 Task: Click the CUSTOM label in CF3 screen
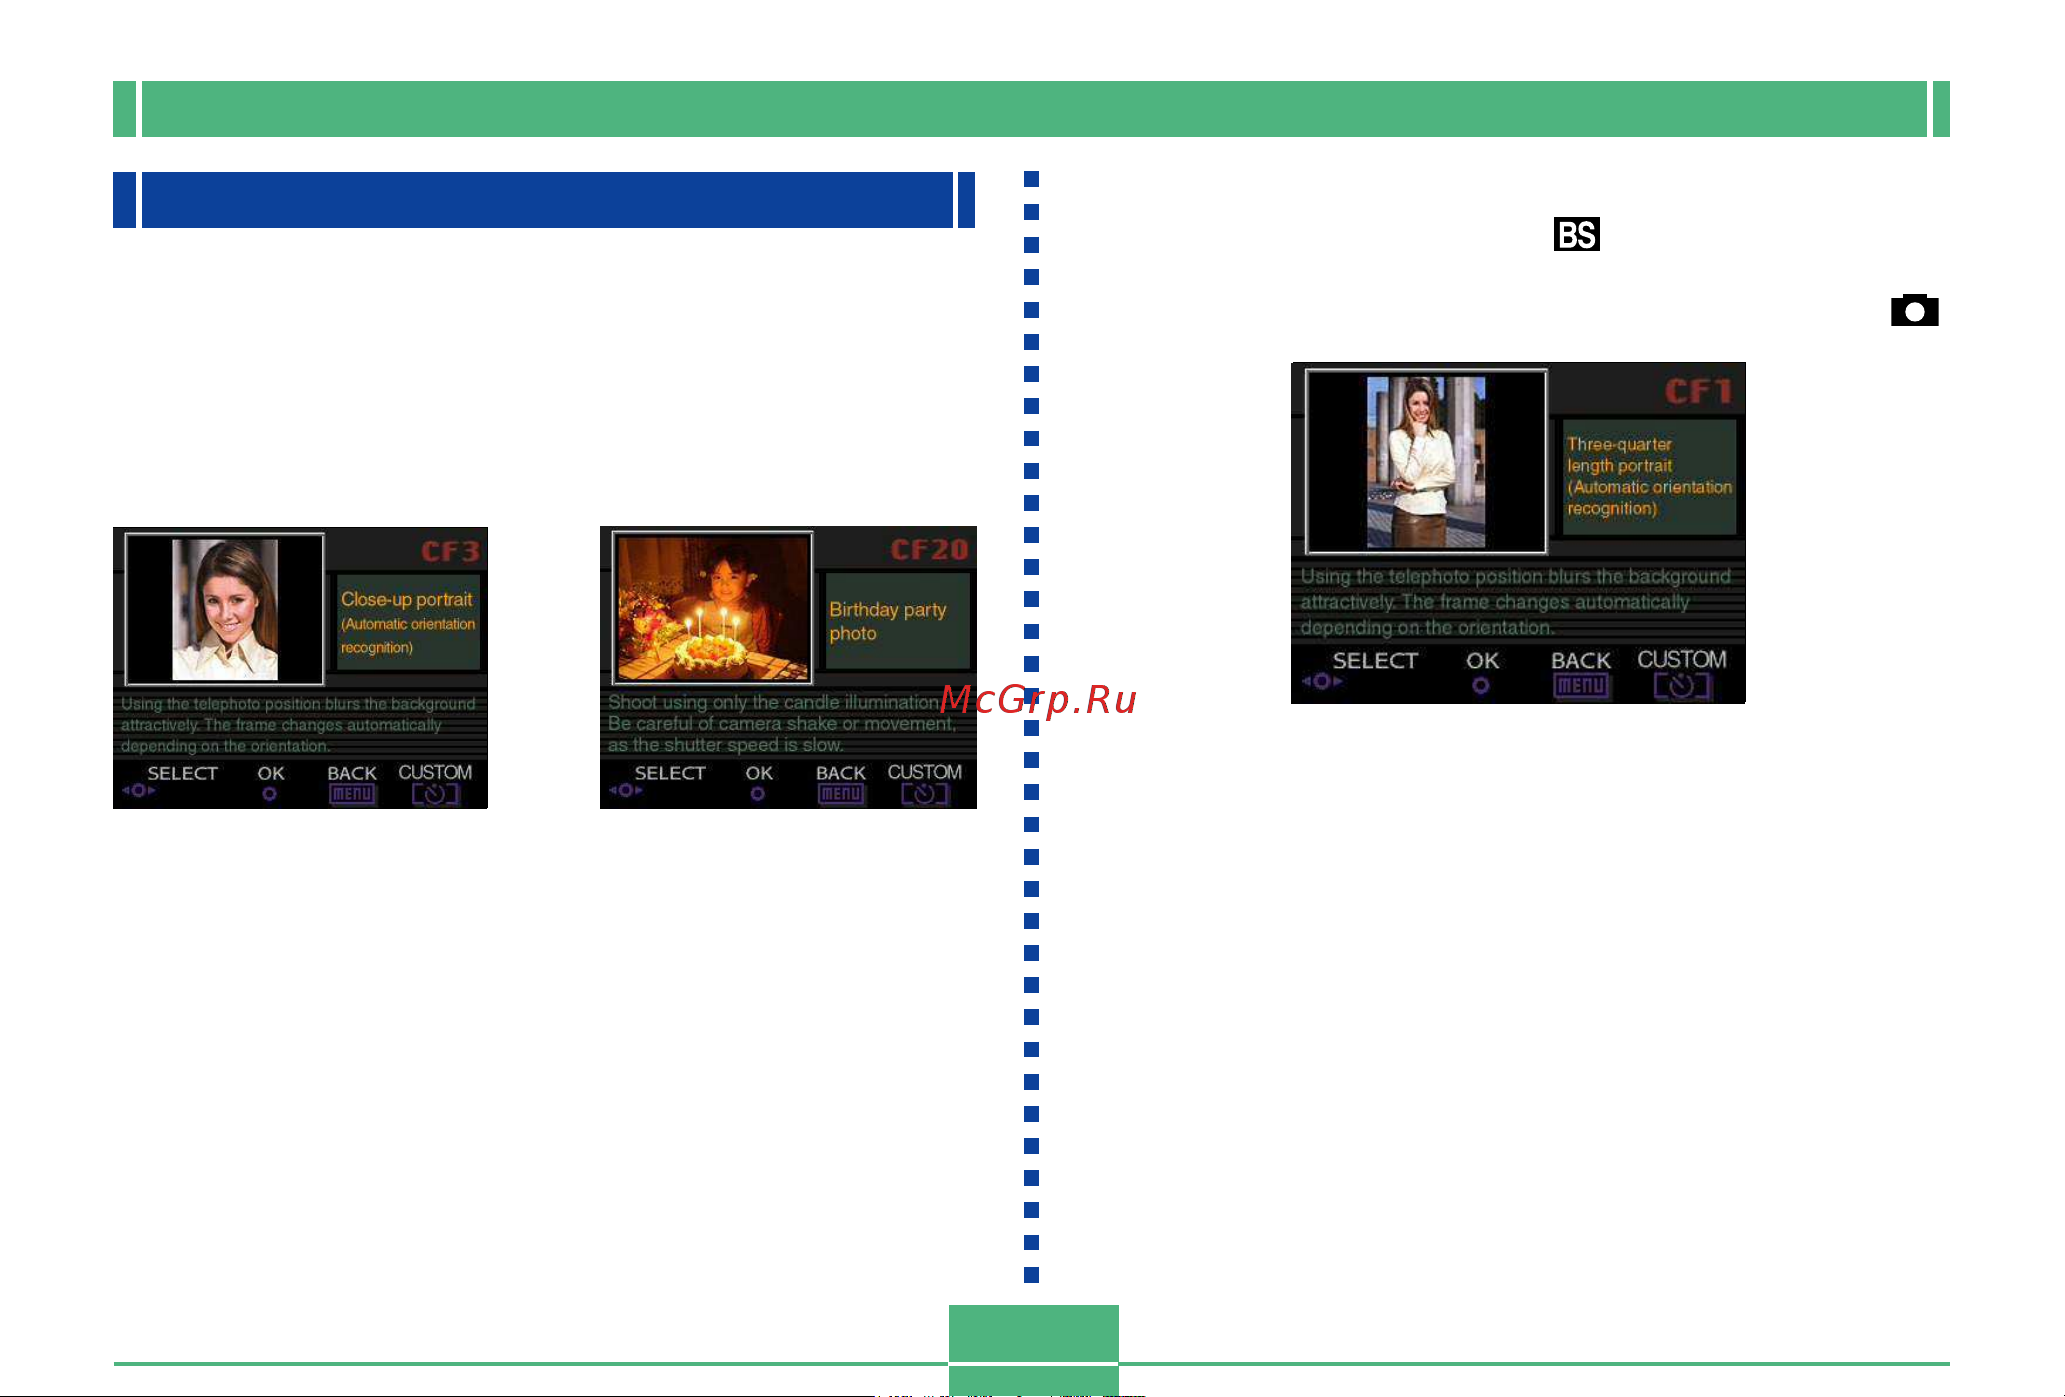click(435, 772)
